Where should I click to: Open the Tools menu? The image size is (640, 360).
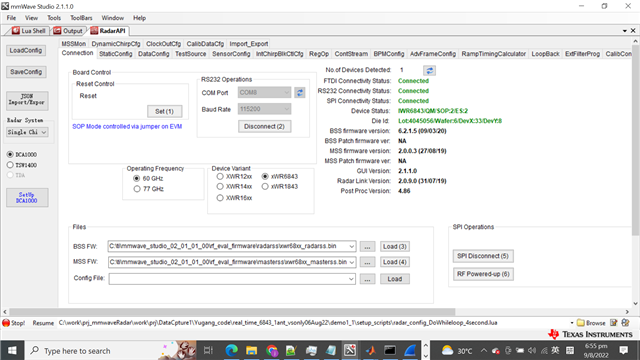[54, 18]
